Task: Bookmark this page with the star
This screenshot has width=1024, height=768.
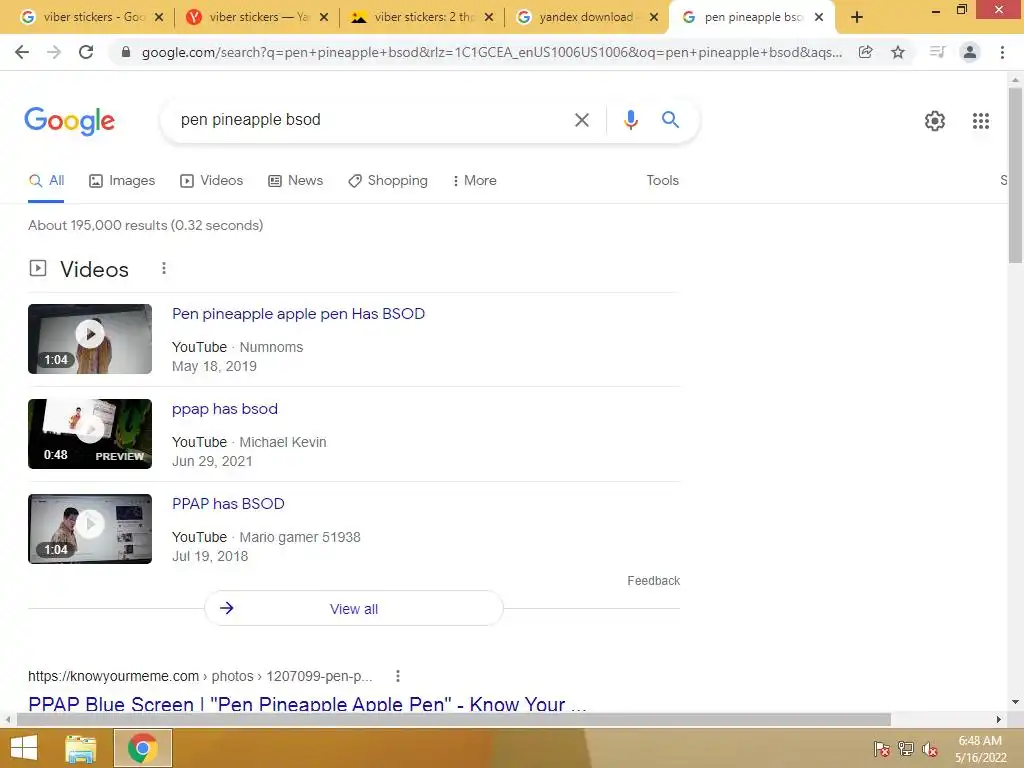Action: click(898, 52)
